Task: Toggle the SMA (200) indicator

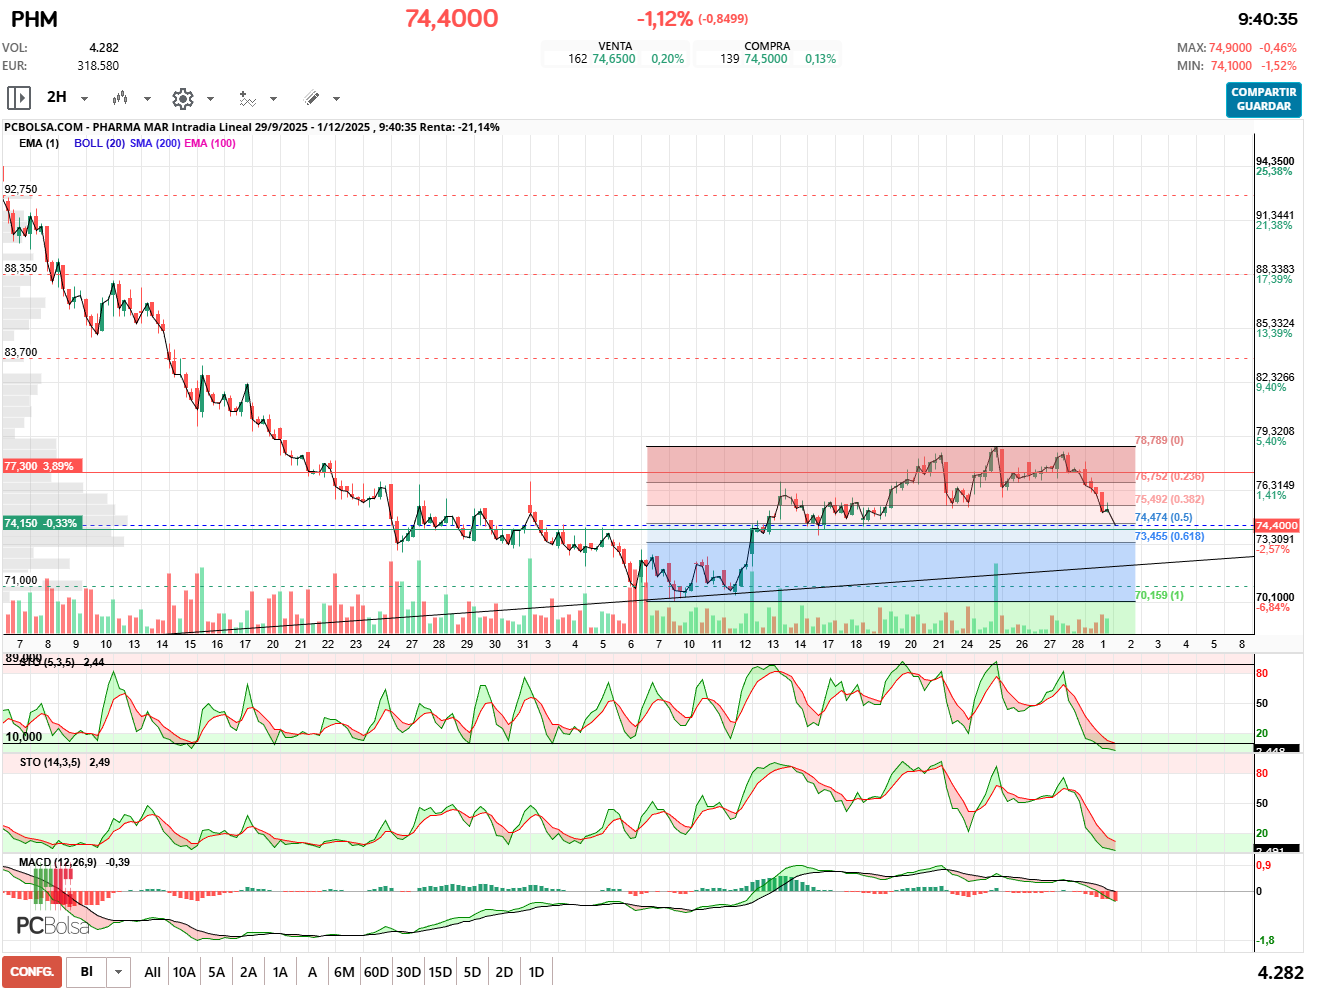Action: [155, 143]
